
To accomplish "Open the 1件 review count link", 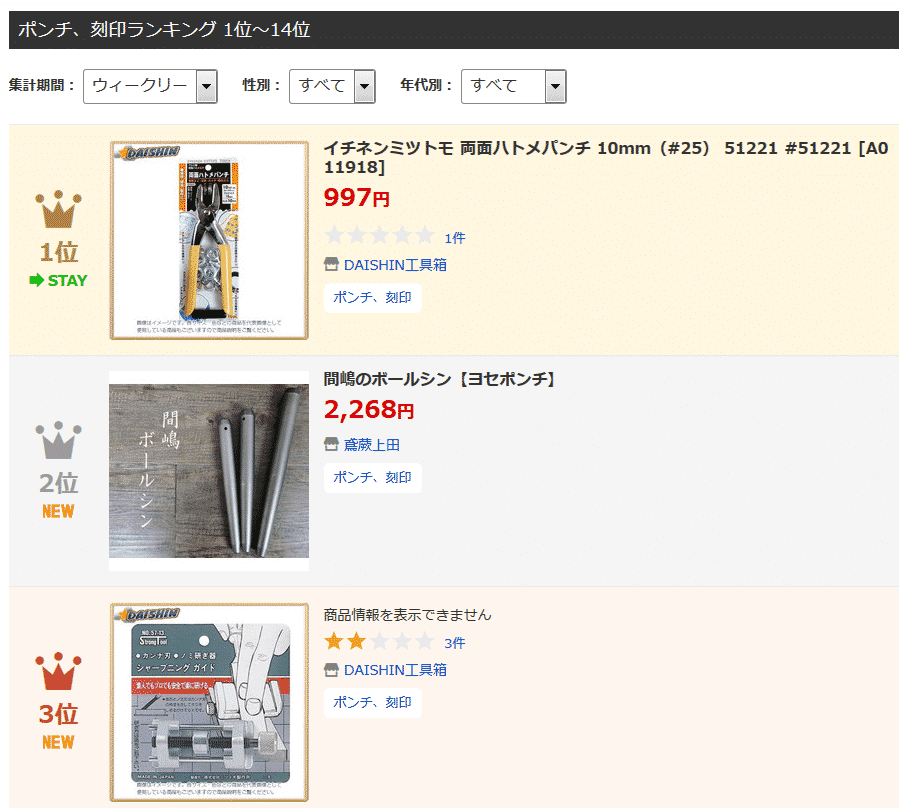I will point(455,238).
